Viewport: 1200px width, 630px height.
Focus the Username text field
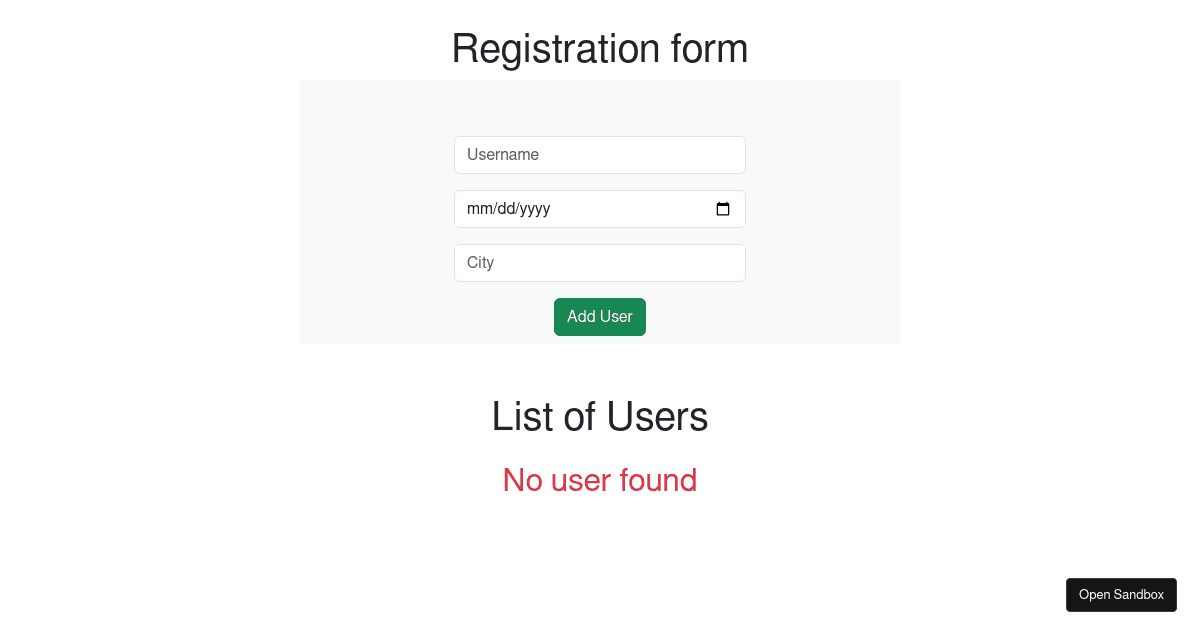(600, 155)
